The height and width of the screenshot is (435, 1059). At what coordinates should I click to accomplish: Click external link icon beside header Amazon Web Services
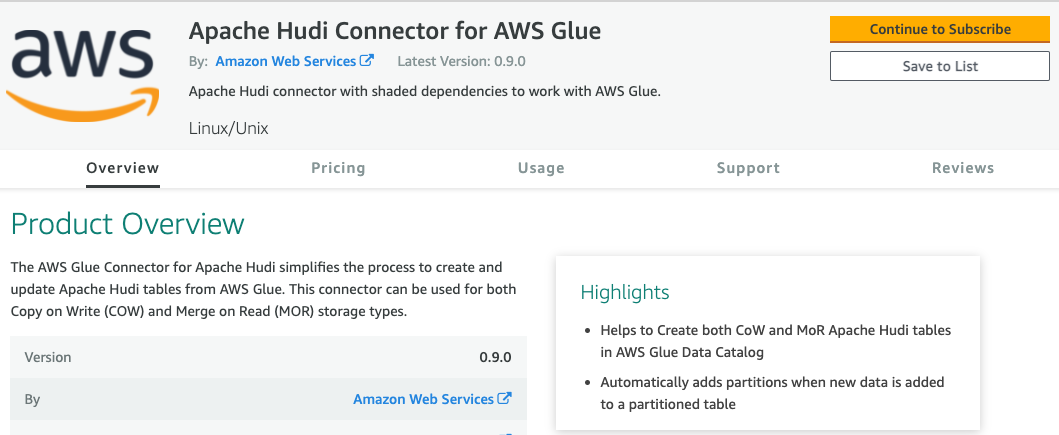[x=367, y=61]
